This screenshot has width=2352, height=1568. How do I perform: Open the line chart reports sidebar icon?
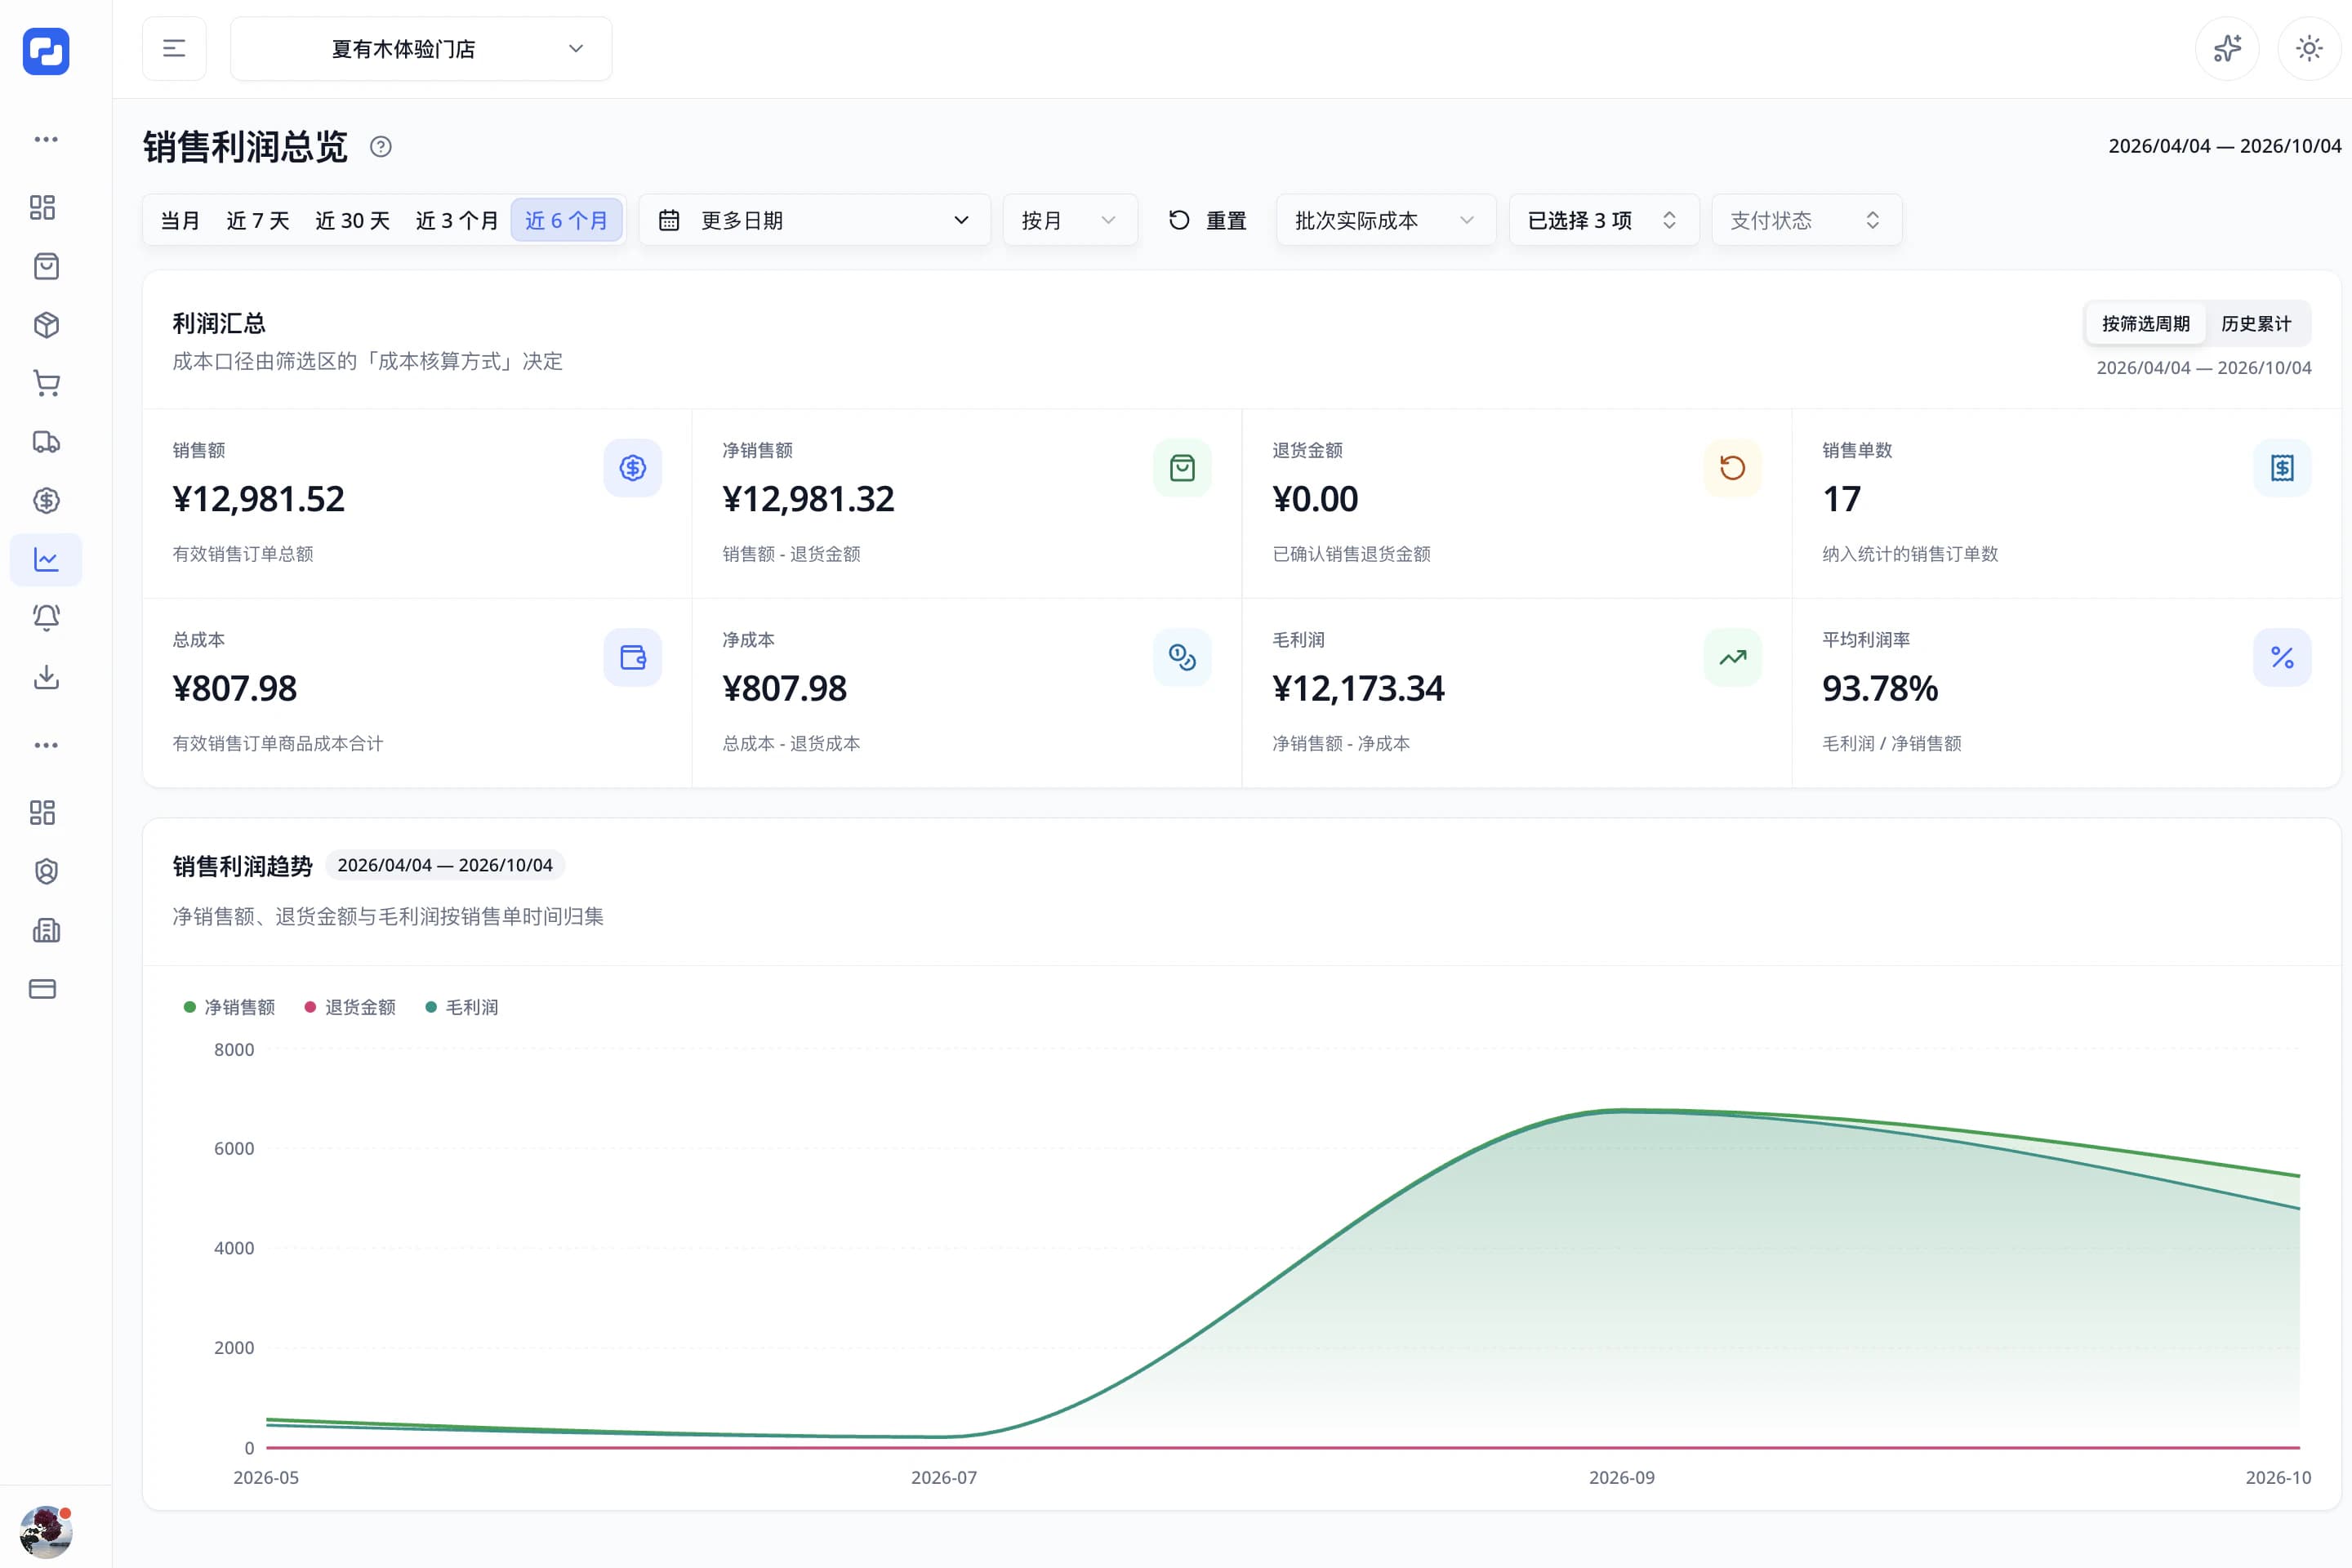coord(46,559)
